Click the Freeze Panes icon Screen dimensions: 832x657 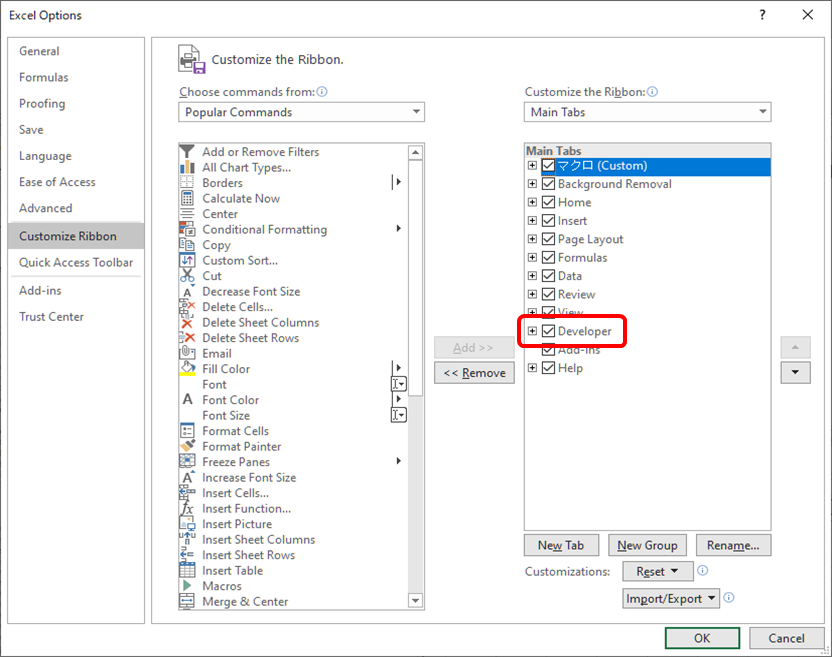point(187,461)
